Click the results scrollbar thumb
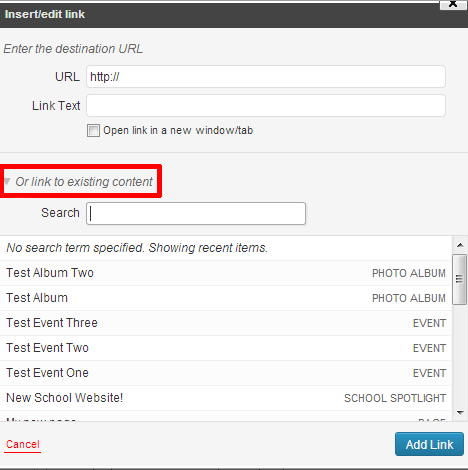468x470 pixels. (x=460, y=279)
